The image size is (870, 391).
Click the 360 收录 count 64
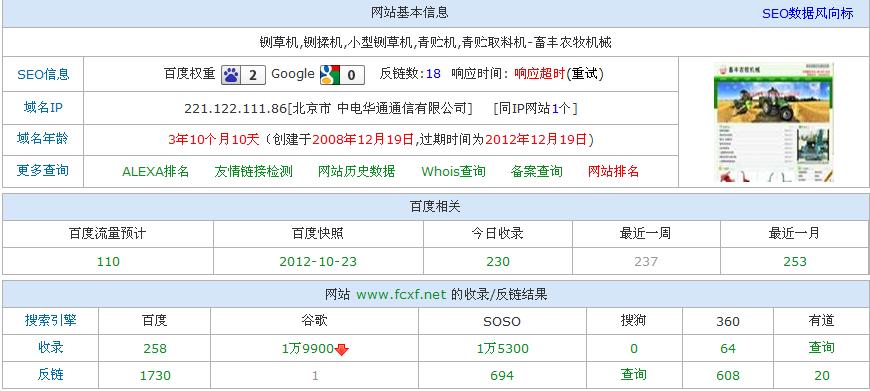[x=727, y=348]
